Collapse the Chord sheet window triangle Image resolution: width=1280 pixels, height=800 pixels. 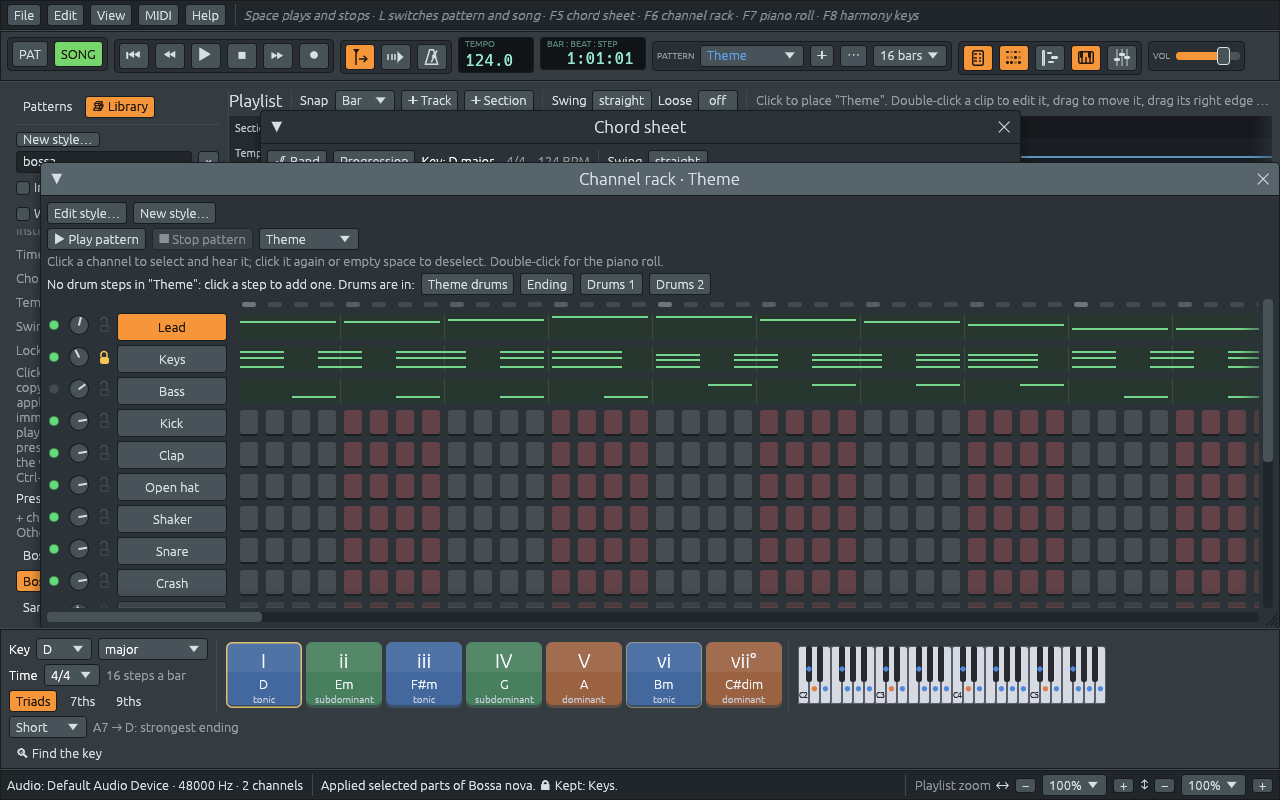(277, 127)
